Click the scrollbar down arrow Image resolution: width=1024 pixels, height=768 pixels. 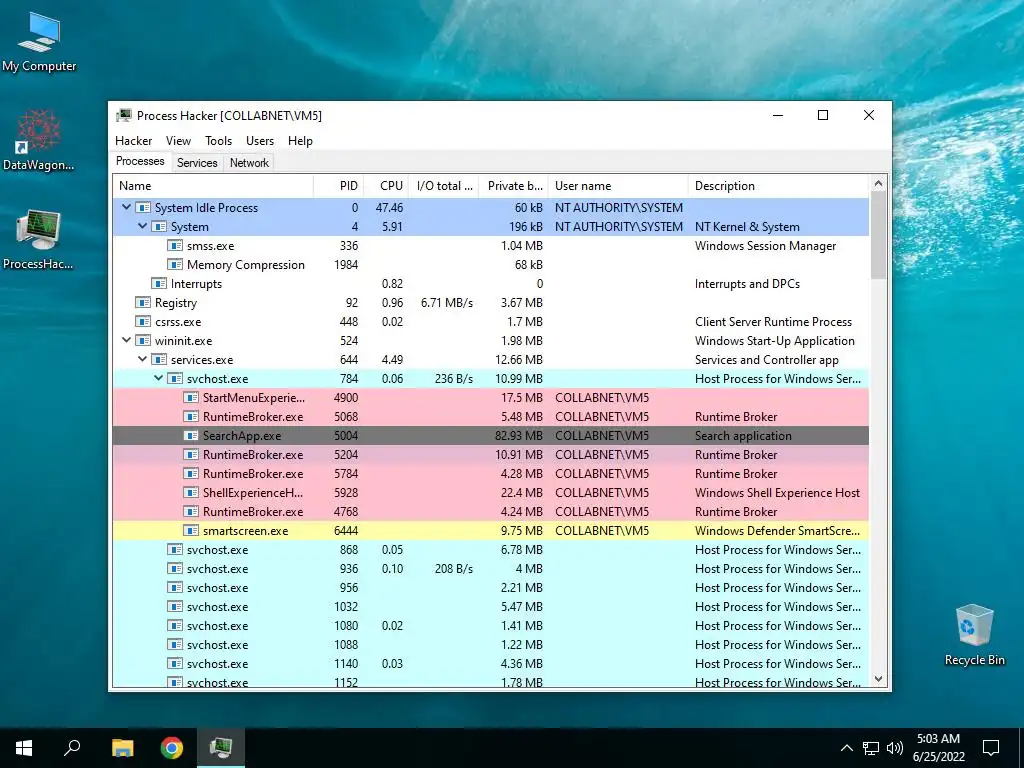[x=878, y=679]
